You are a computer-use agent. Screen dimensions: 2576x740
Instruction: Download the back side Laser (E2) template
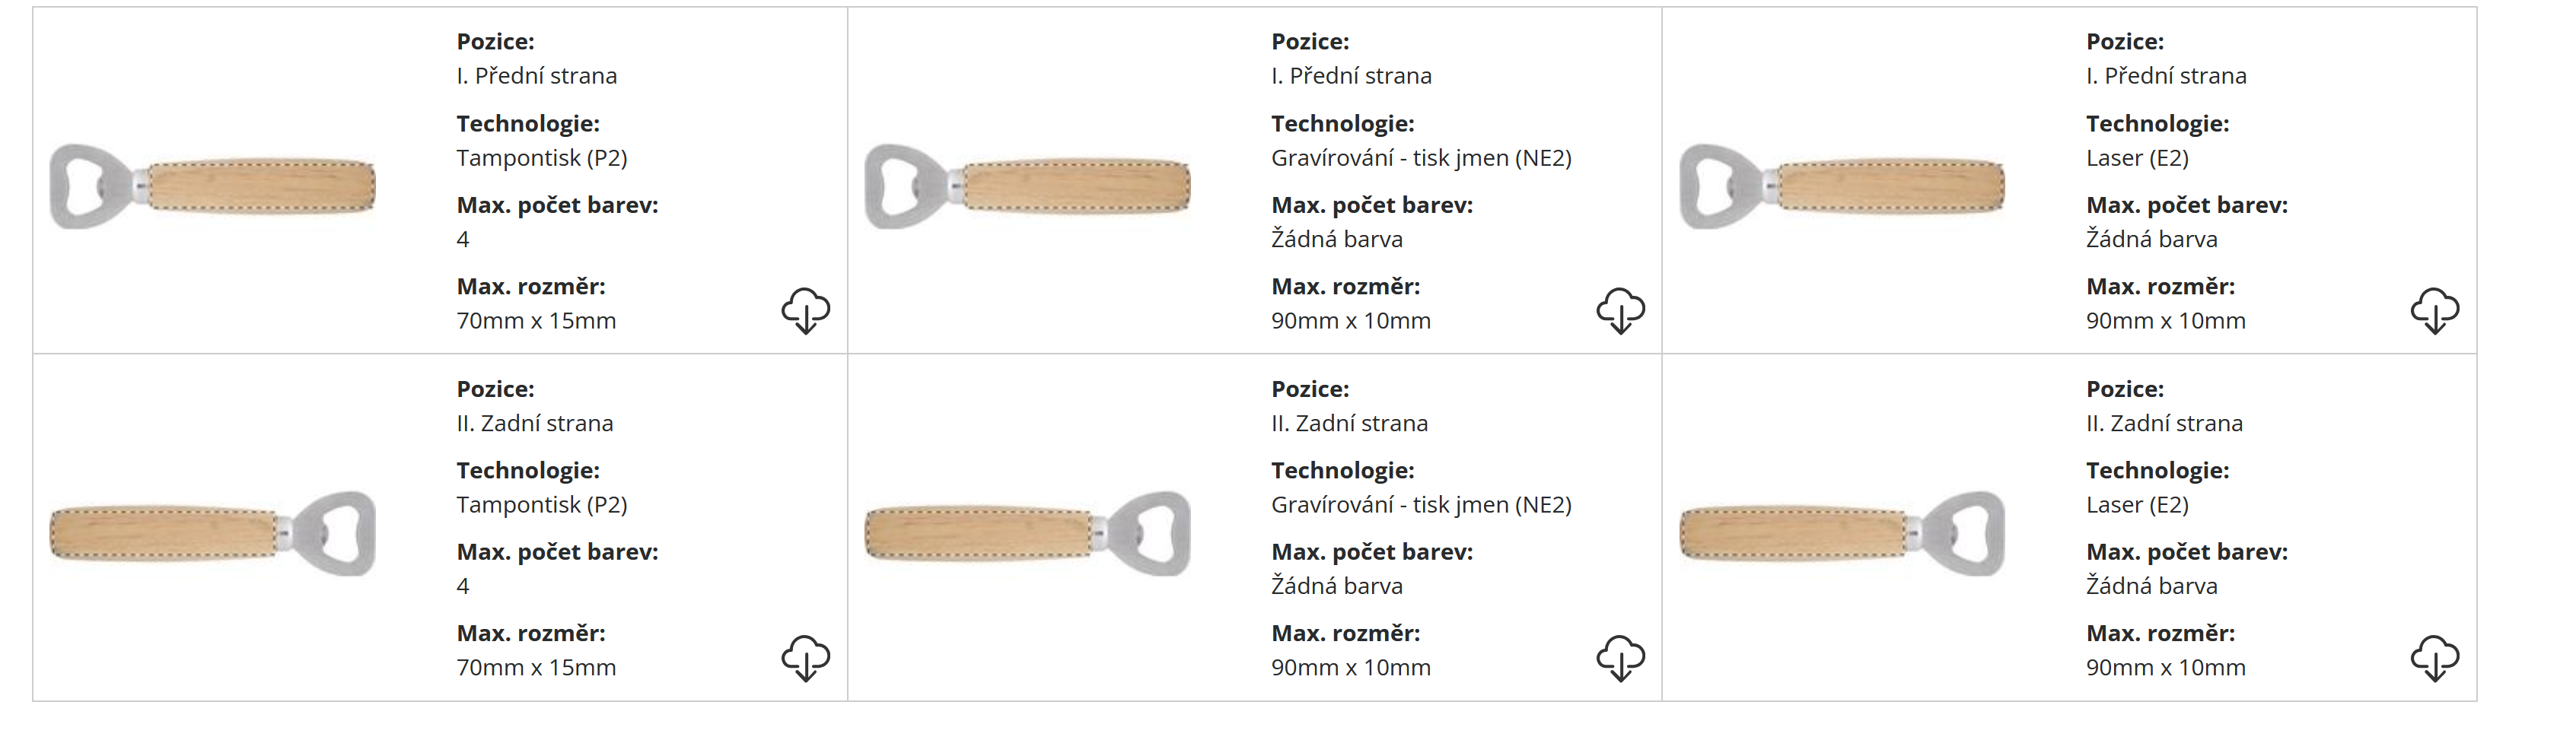(x=2434, y=658)
